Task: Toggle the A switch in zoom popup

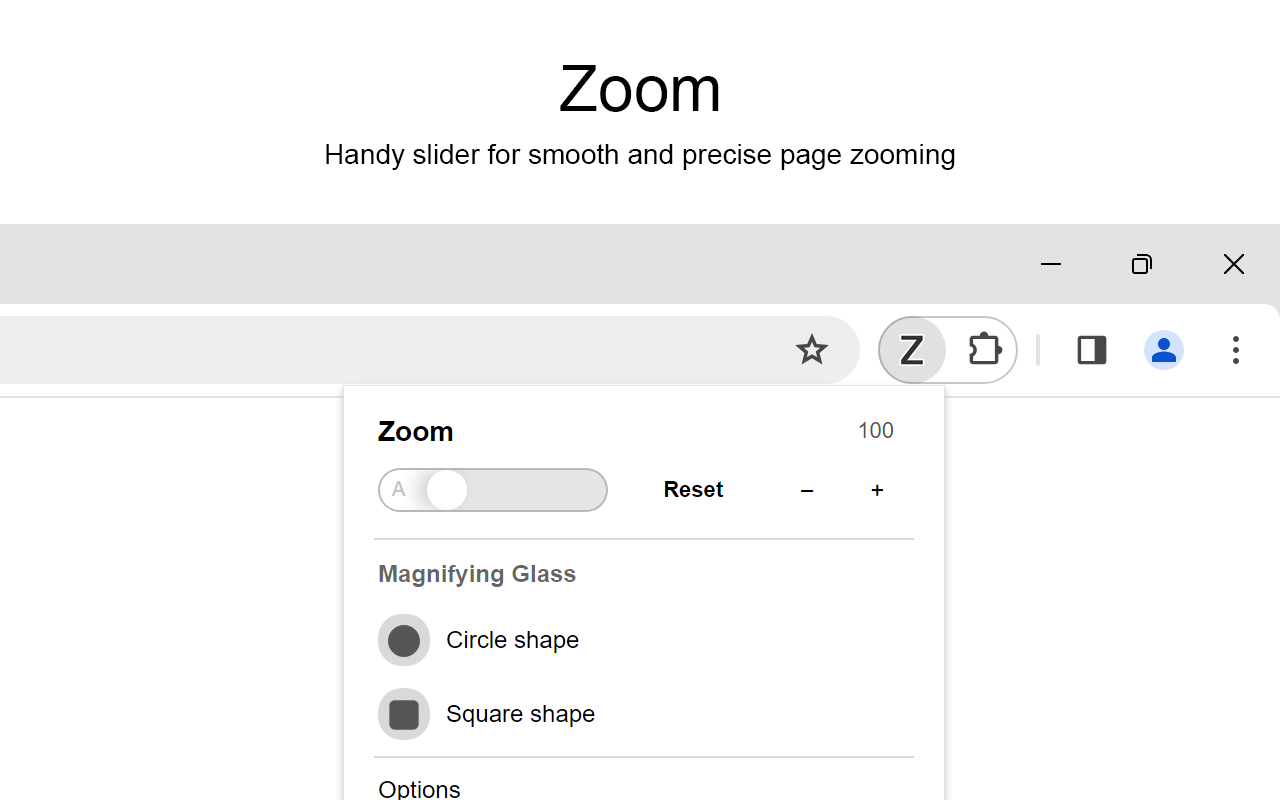Action: (447, 490)
